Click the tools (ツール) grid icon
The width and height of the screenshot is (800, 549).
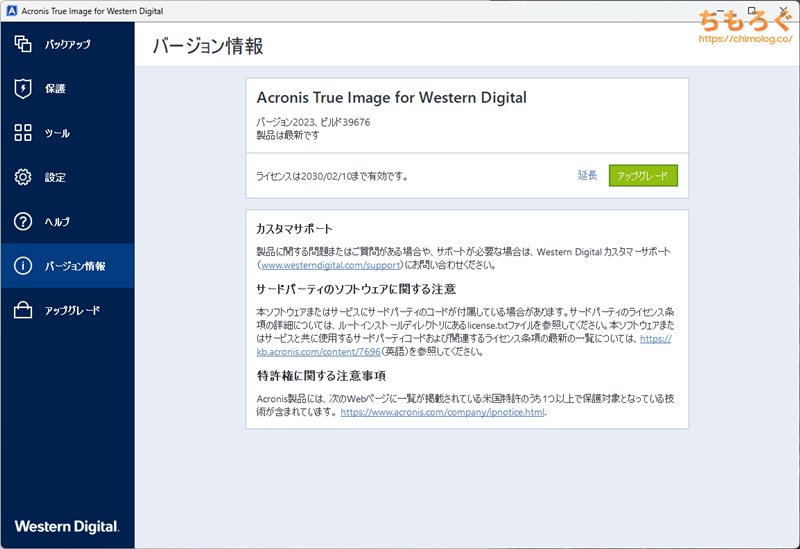click(x=23, y=133)
